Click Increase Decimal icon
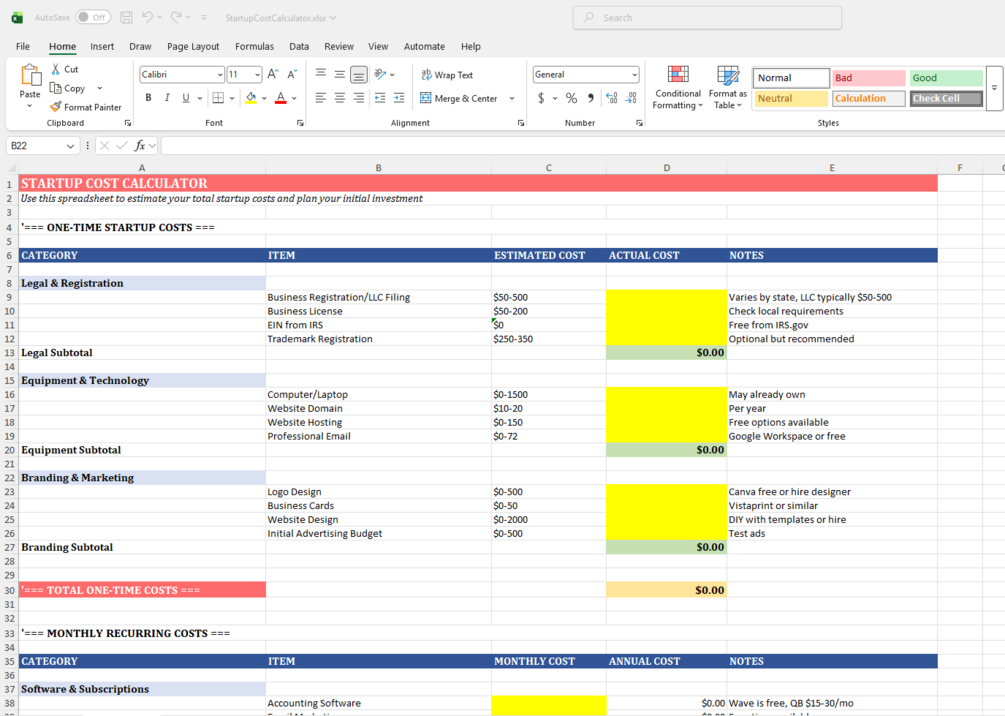This screenshot has height=716, width=1005. pyautogui.click(x=611, y=98)
